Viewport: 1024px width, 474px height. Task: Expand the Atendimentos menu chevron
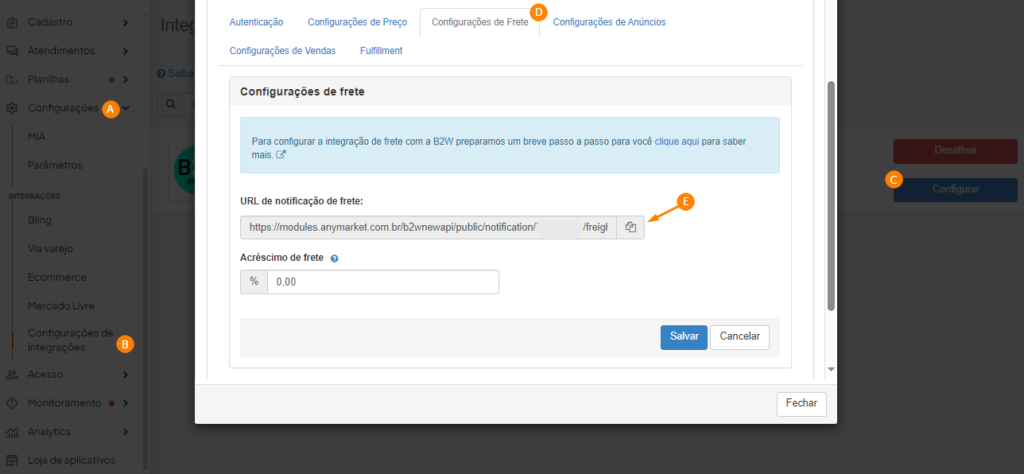(x=125, y=51)
